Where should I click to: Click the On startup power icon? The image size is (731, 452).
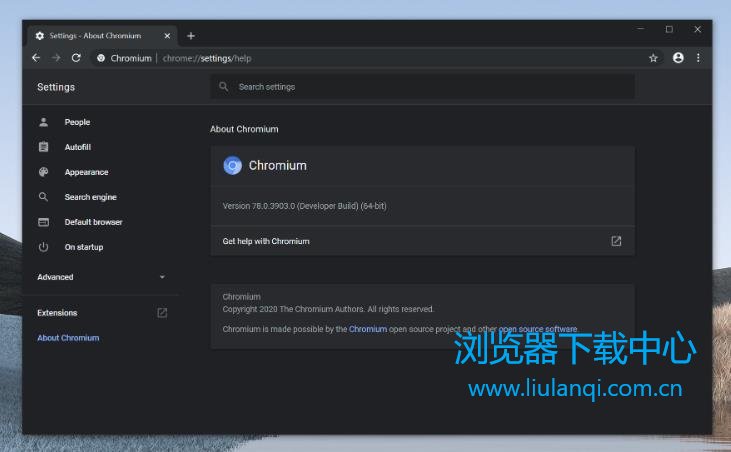43,247
